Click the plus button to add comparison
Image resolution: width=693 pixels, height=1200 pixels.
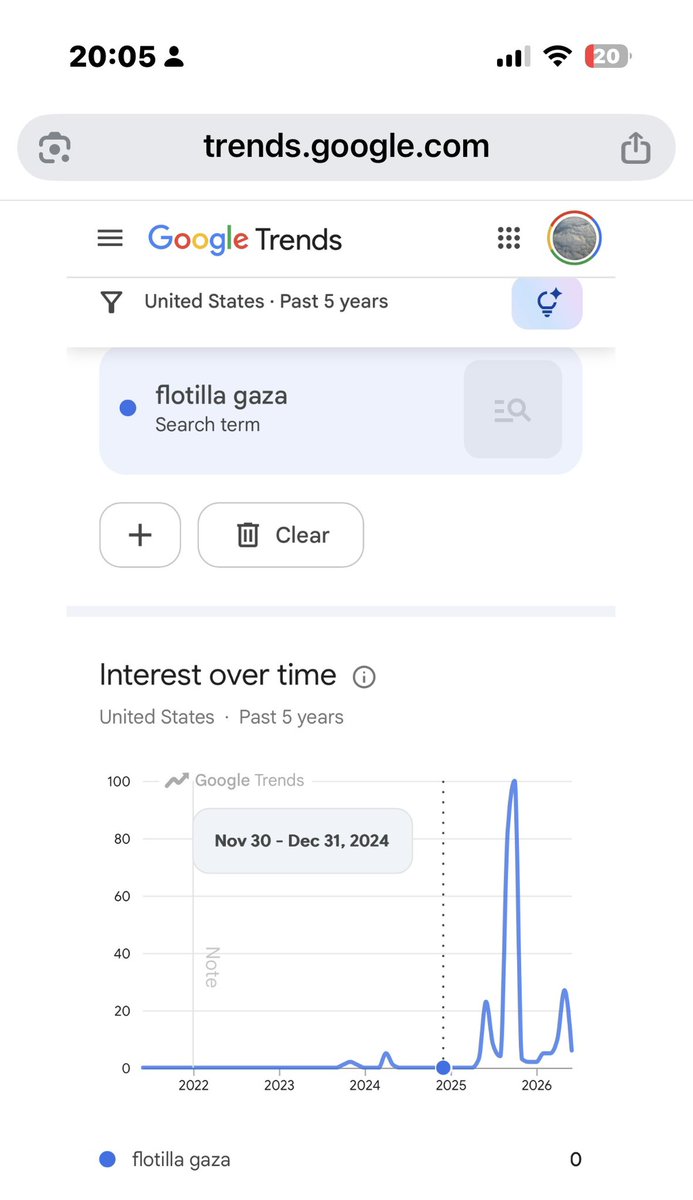pyautogui.click(x=140, y=535)
